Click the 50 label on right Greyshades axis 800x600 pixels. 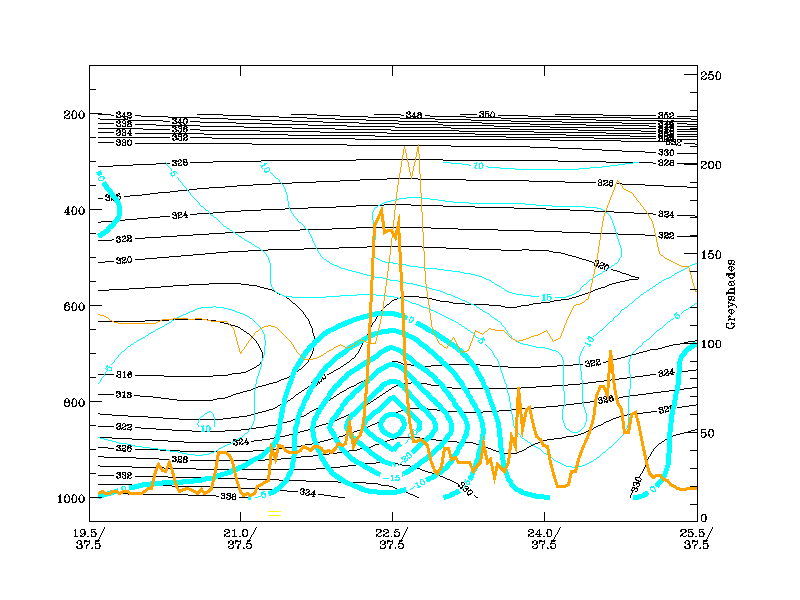[709, 434]
